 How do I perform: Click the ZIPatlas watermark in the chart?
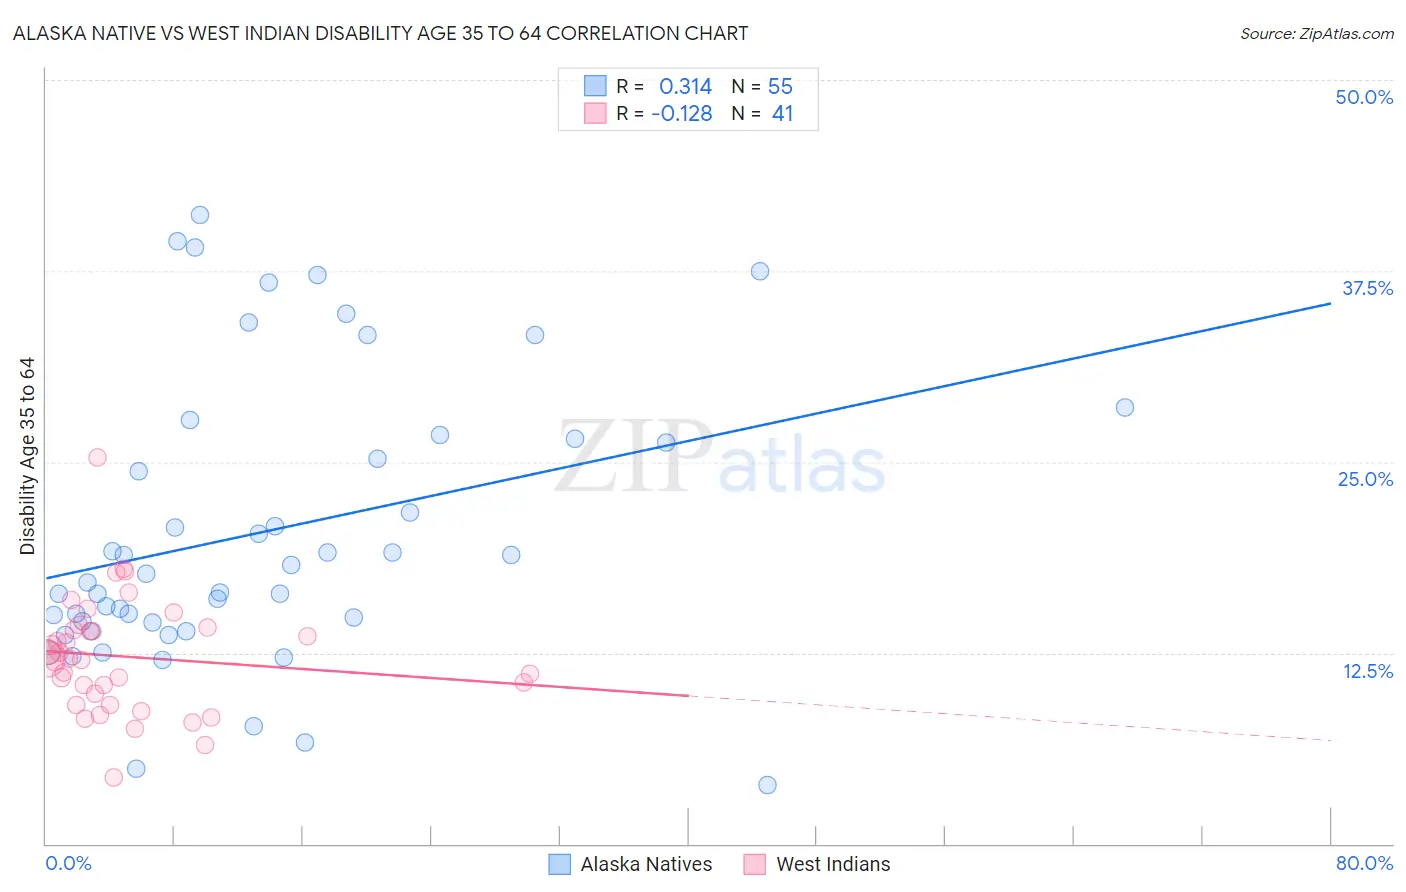click(x=720, y=457)
